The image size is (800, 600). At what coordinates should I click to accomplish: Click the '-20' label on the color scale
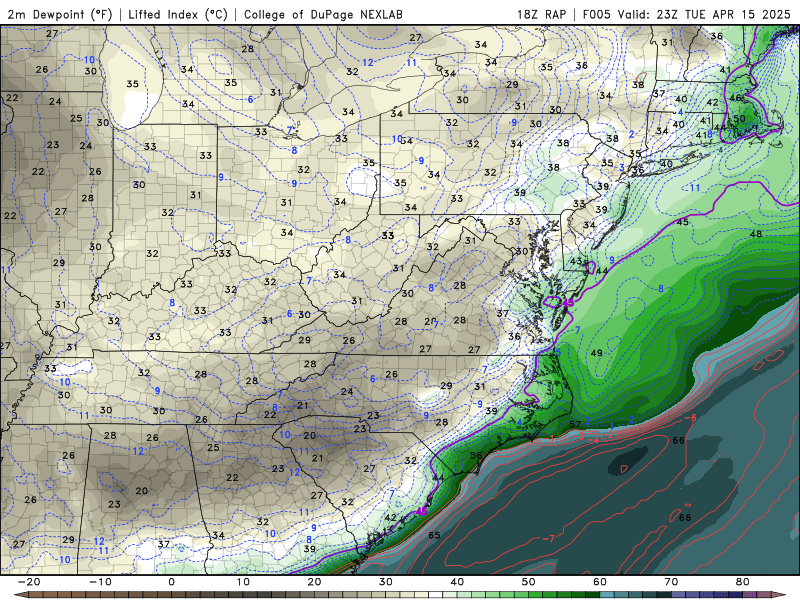click(x=29, y=582)
